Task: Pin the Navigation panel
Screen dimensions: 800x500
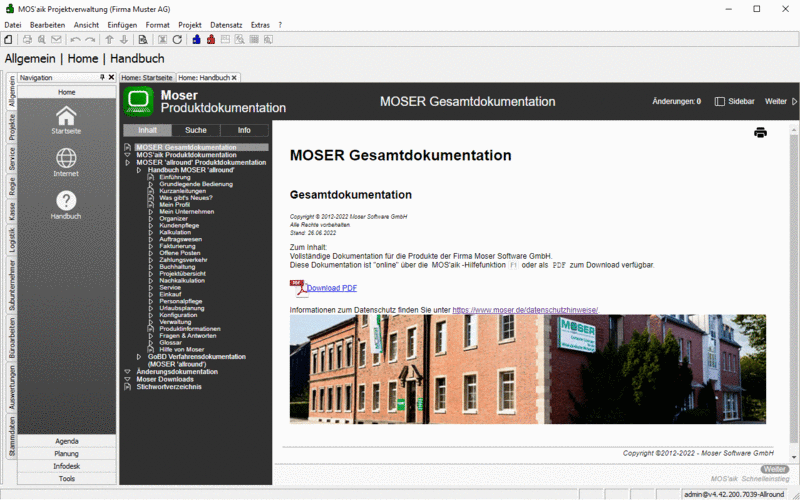Action: tap(102, 77)
